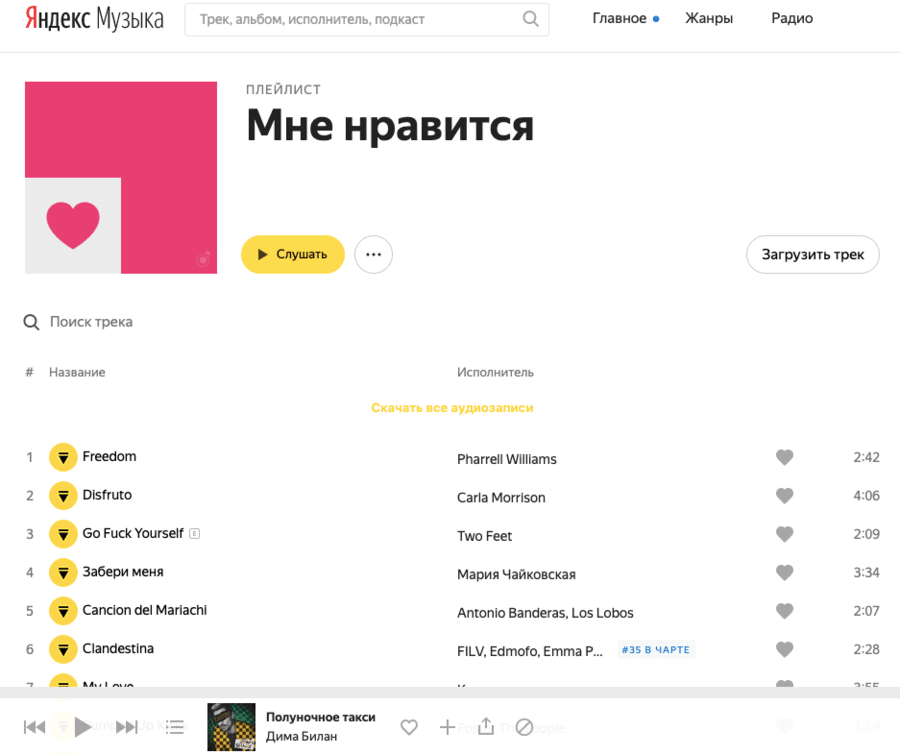This screenshot has height=755, width=900.
Task: Download the Disfruto track via its yellow icon
Action: [63, 495]
